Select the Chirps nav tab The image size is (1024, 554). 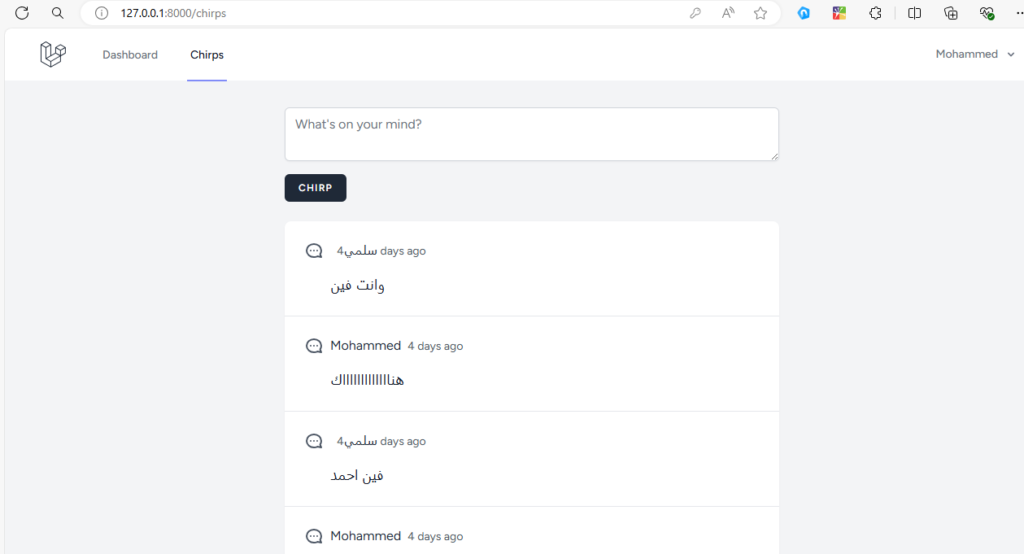coord(207,55)
